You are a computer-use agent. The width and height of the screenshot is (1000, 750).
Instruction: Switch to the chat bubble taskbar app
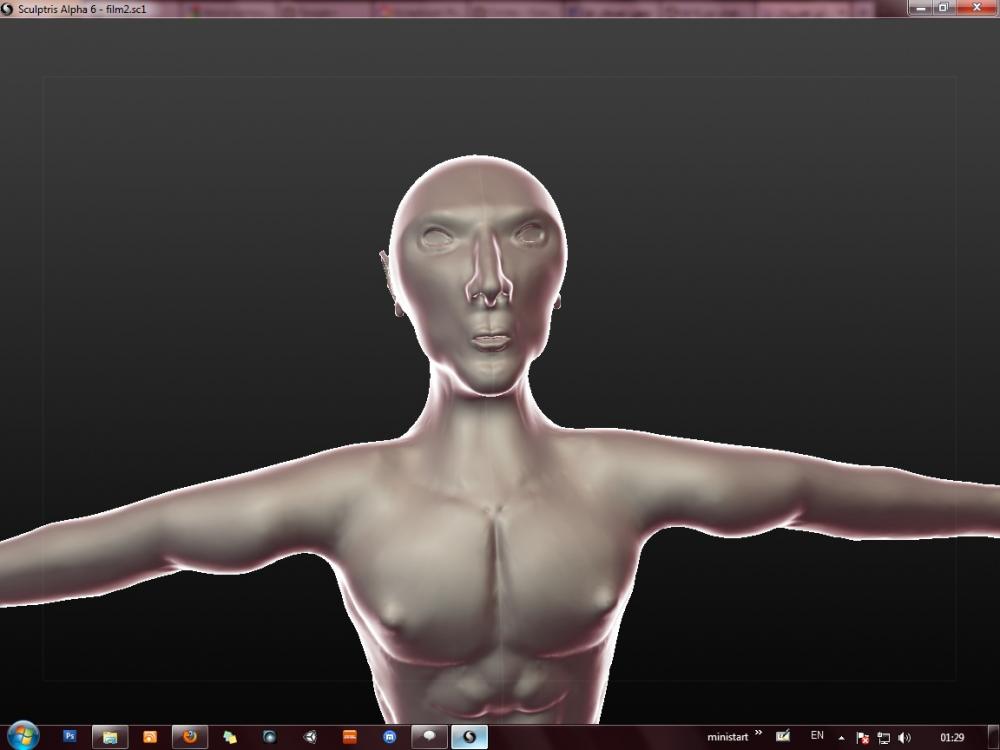click(x=429, y=737)
